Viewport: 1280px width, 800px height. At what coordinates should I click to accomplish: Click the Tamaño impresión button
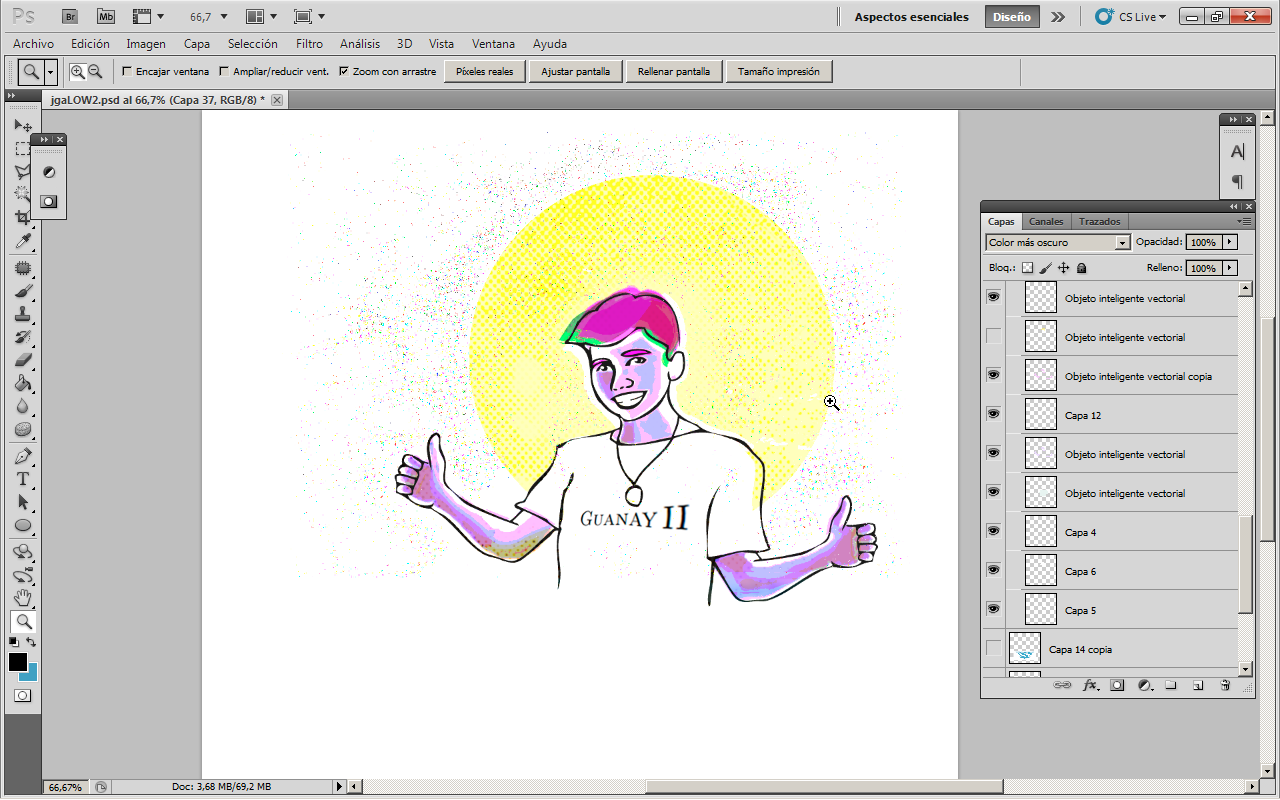point(779,72)
